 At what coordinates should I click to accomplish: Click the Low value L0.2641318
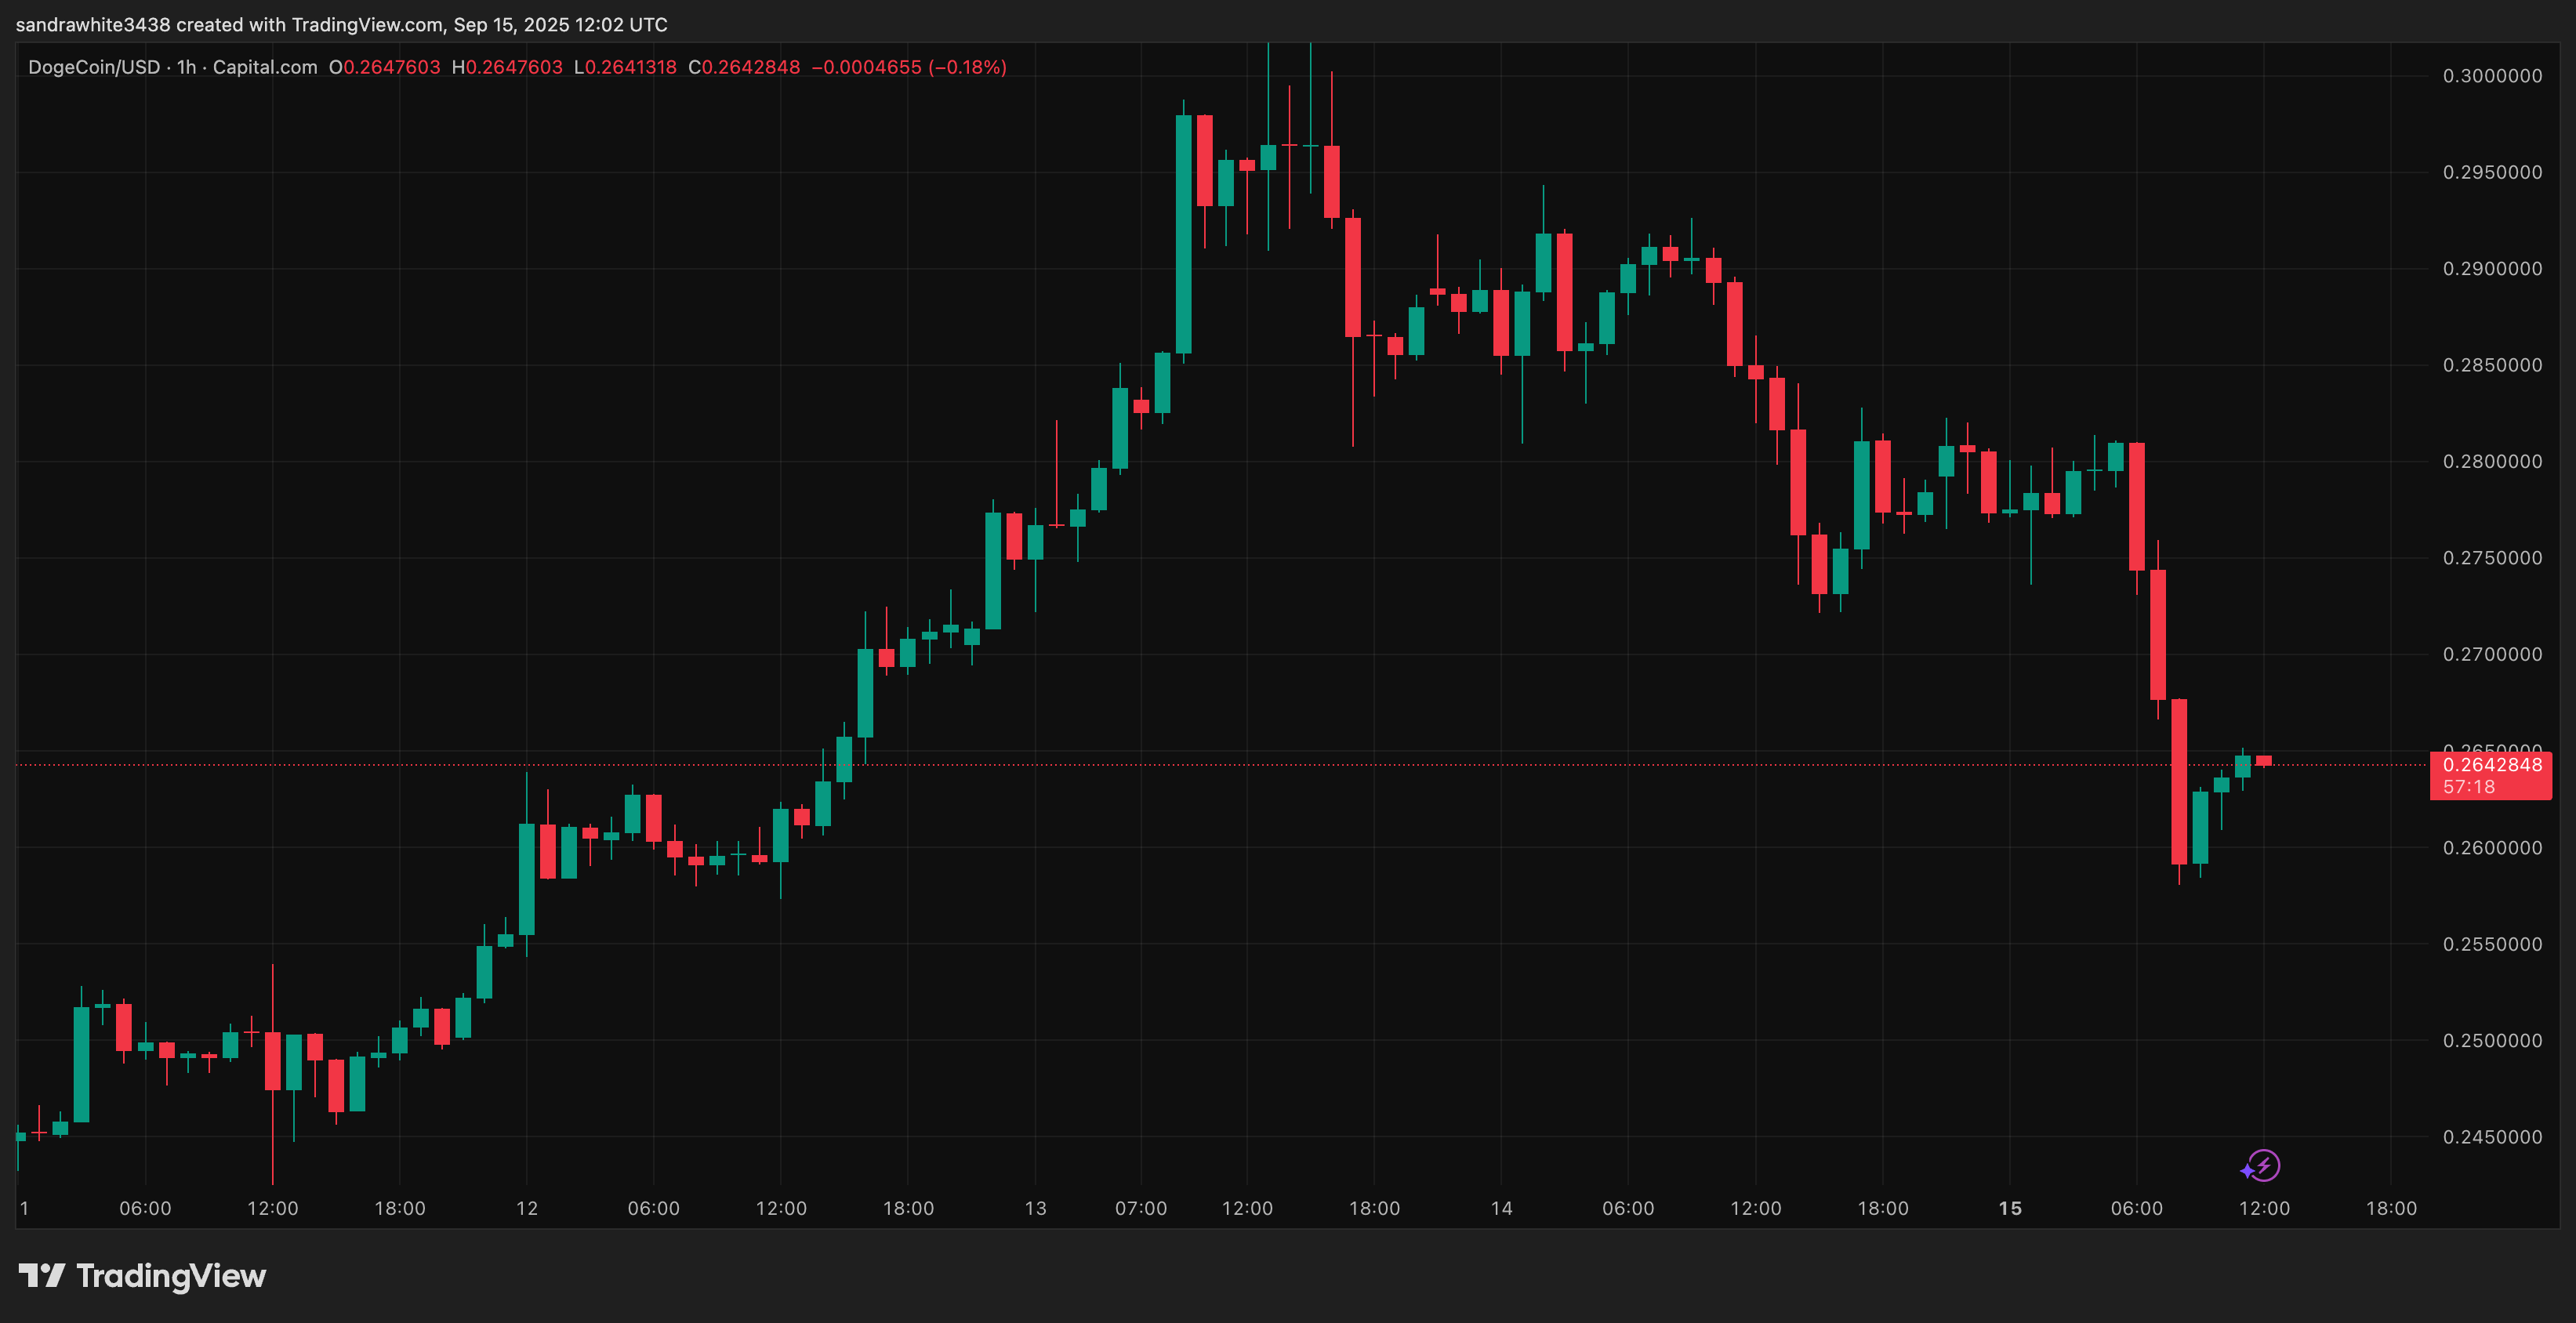tap(625, 67)
